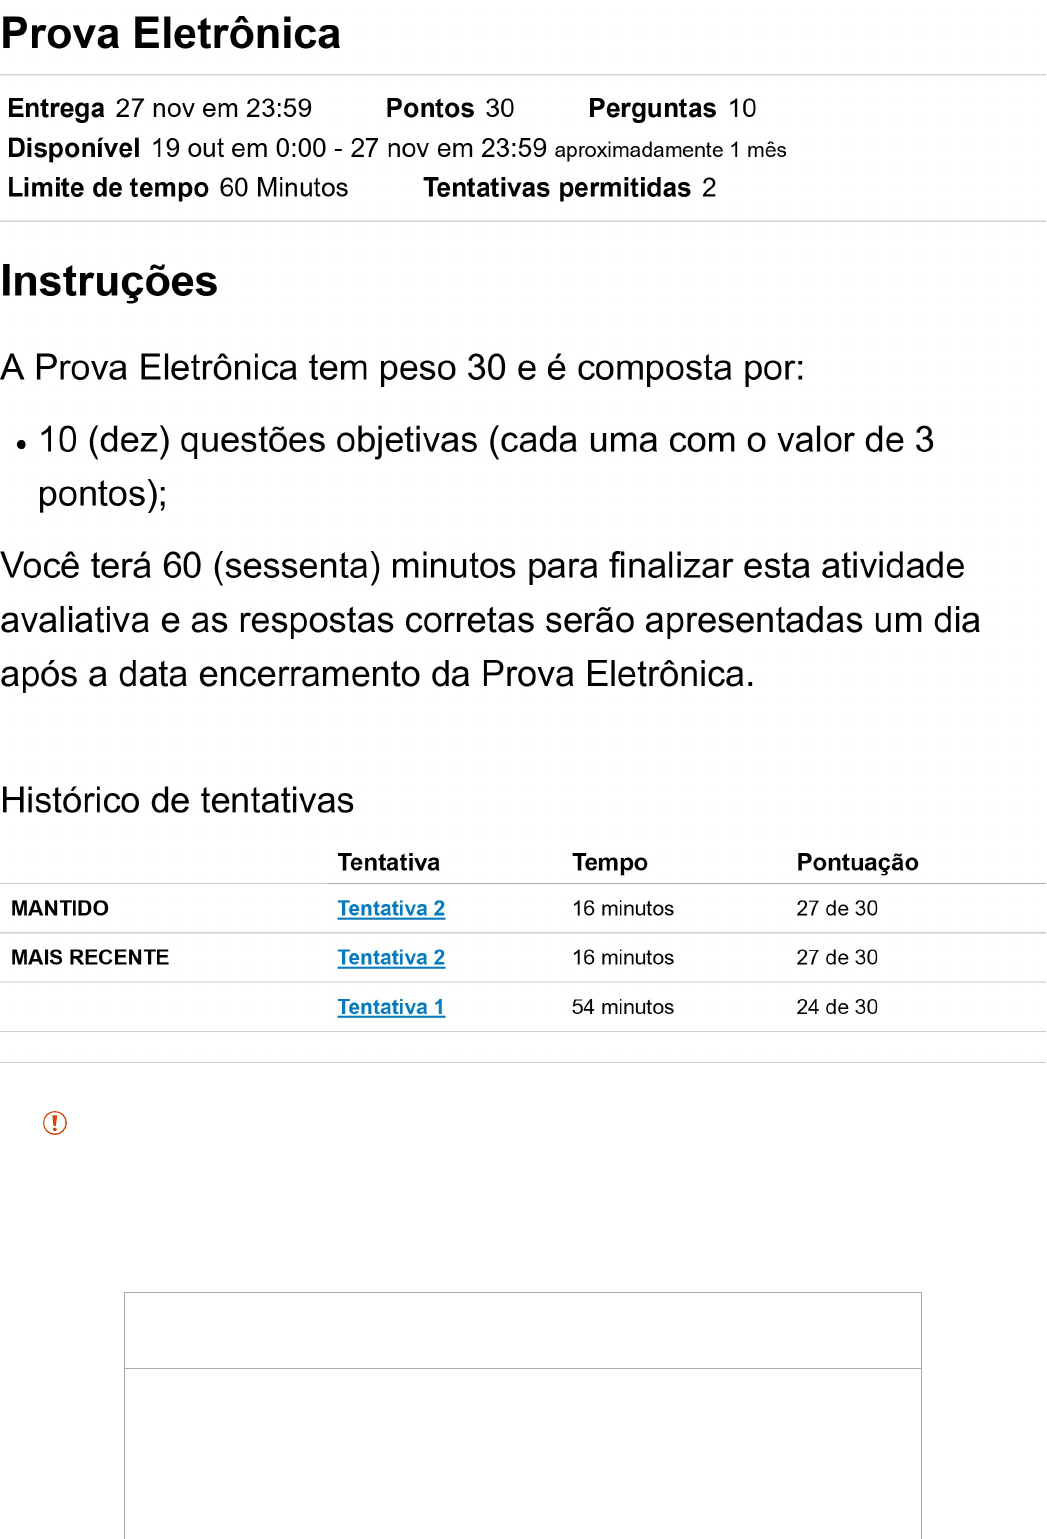Click the Histórico de tentativas heading
Viewport: 1047px width, 1539px height.
tap(177, 800)
